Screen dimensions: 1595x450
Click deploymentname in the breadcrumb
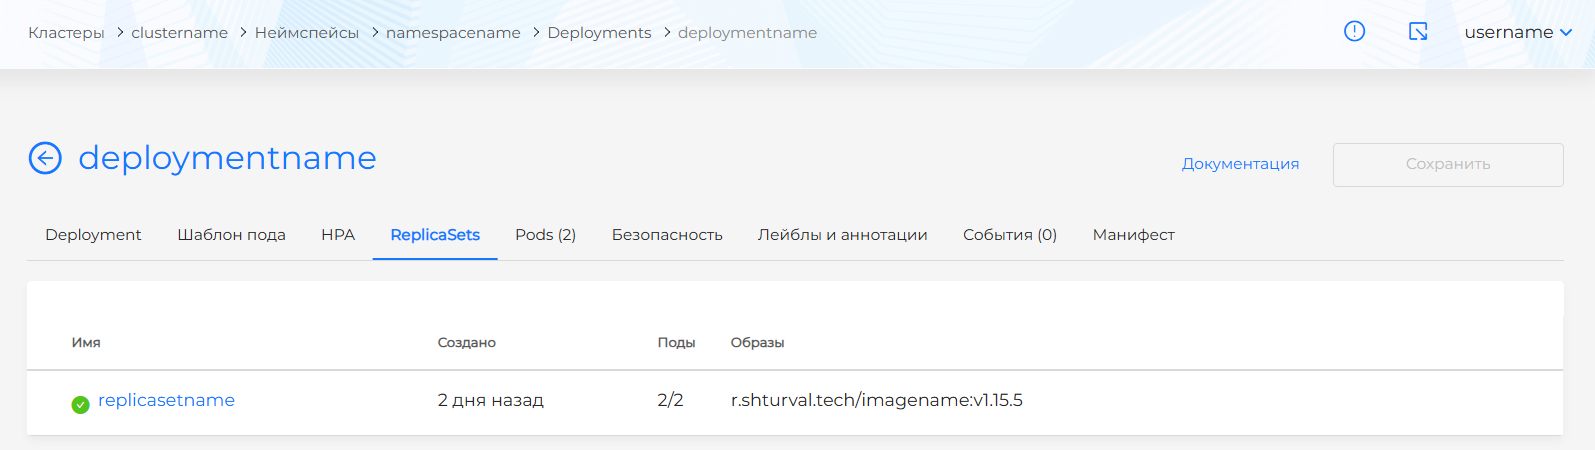(747, 33)
